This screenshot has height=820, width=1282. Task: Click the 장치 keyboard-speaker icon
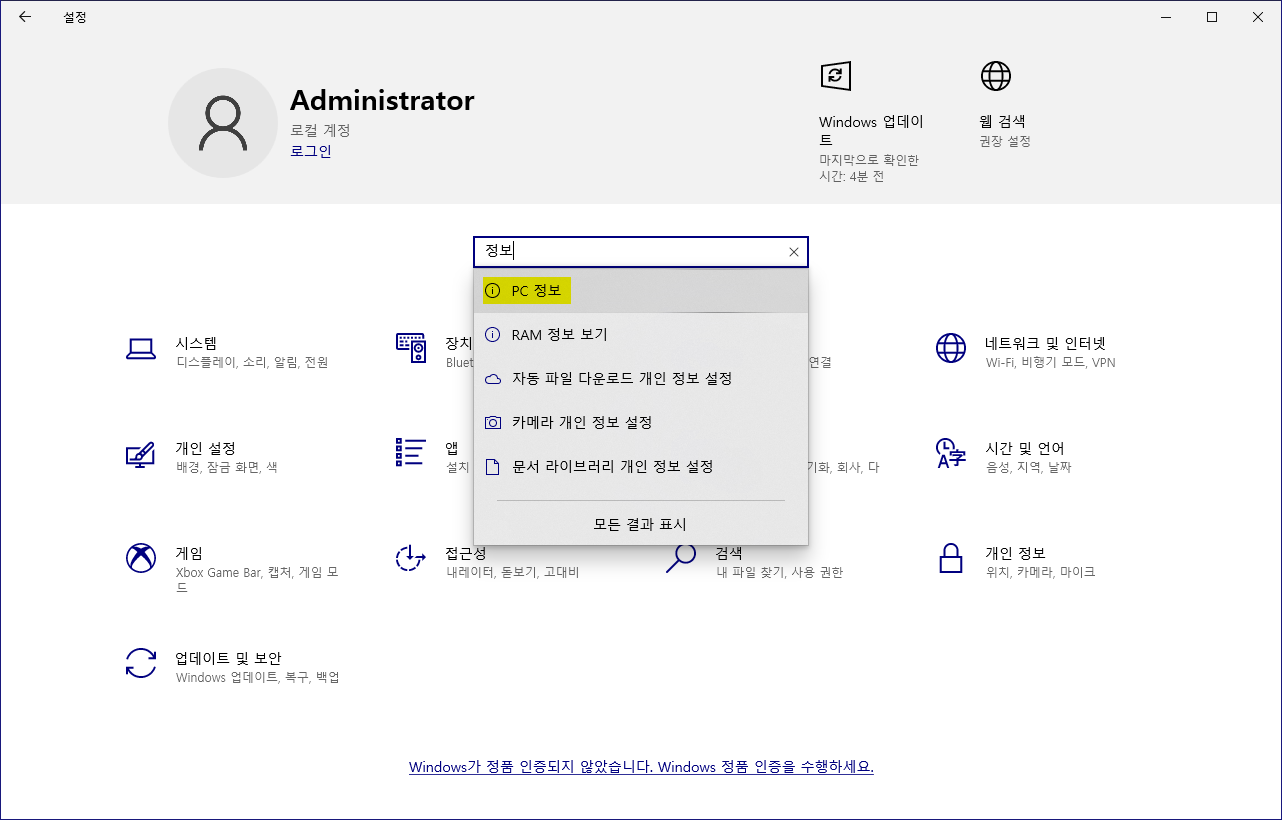click(411, 348)
